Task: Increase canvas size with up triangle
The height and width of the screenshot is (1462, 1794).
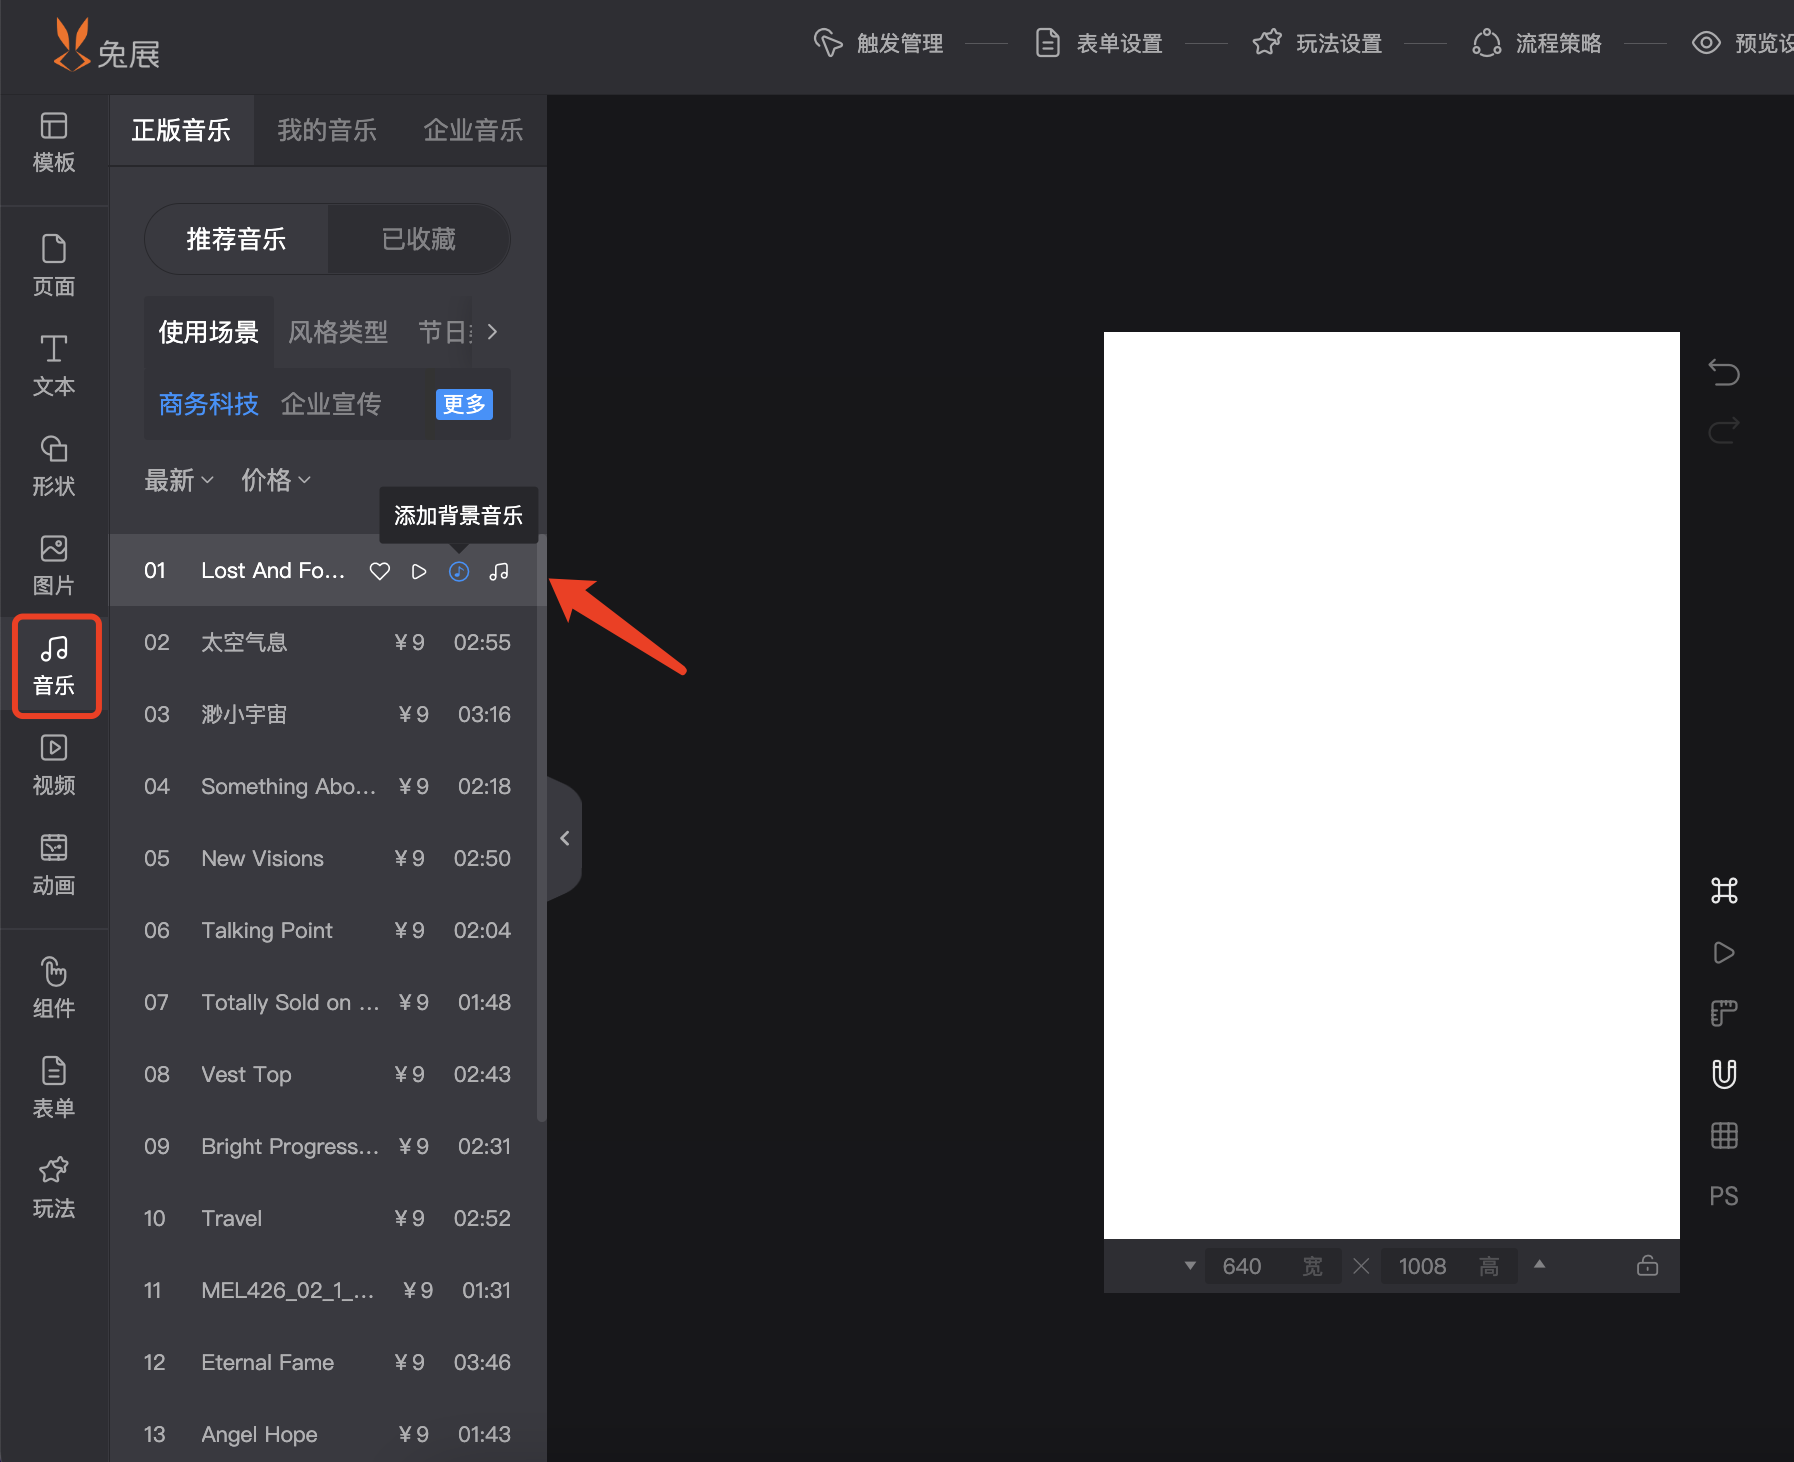Action: (x=1540, y=1265)
